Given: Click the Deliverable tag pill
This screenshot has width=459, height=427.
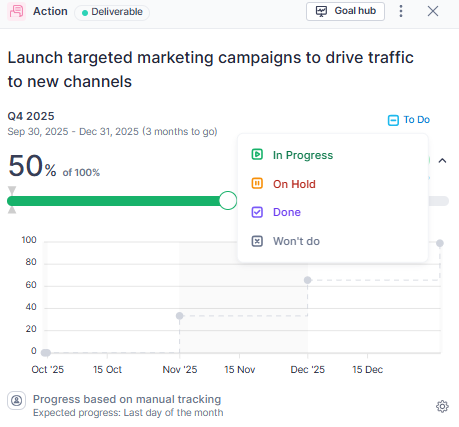Looking at the screenshot, I should click(112, 12).
